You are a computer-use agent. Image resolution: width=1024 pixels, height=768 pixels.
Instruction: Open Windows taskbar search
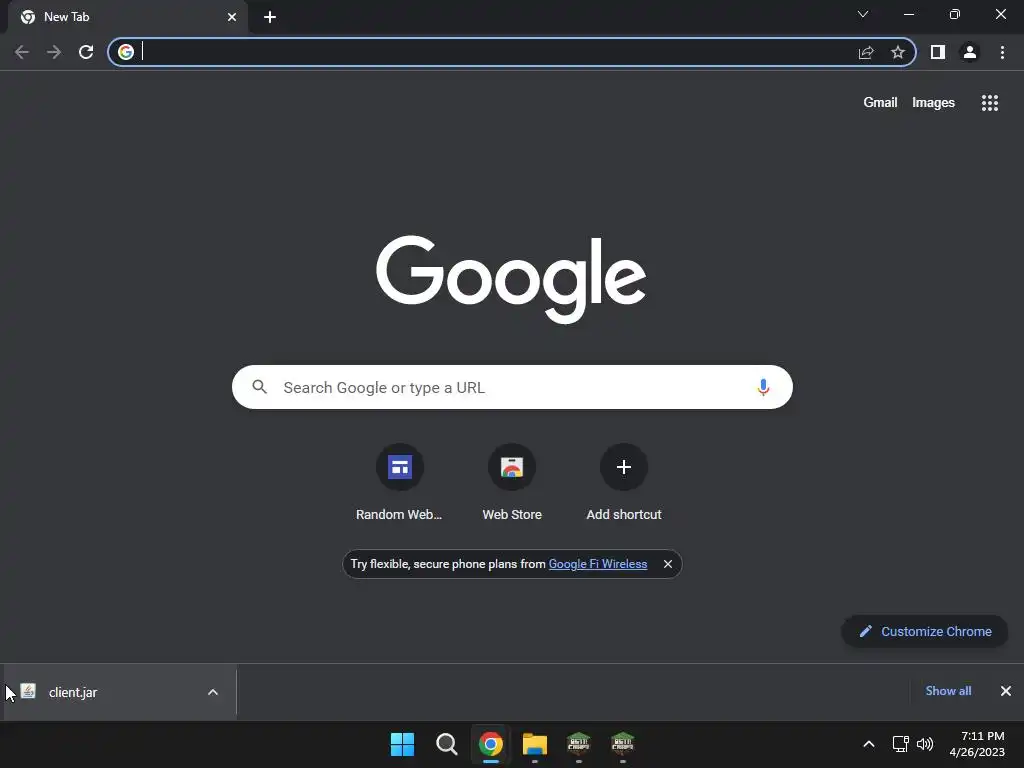[x=447, y=744]
